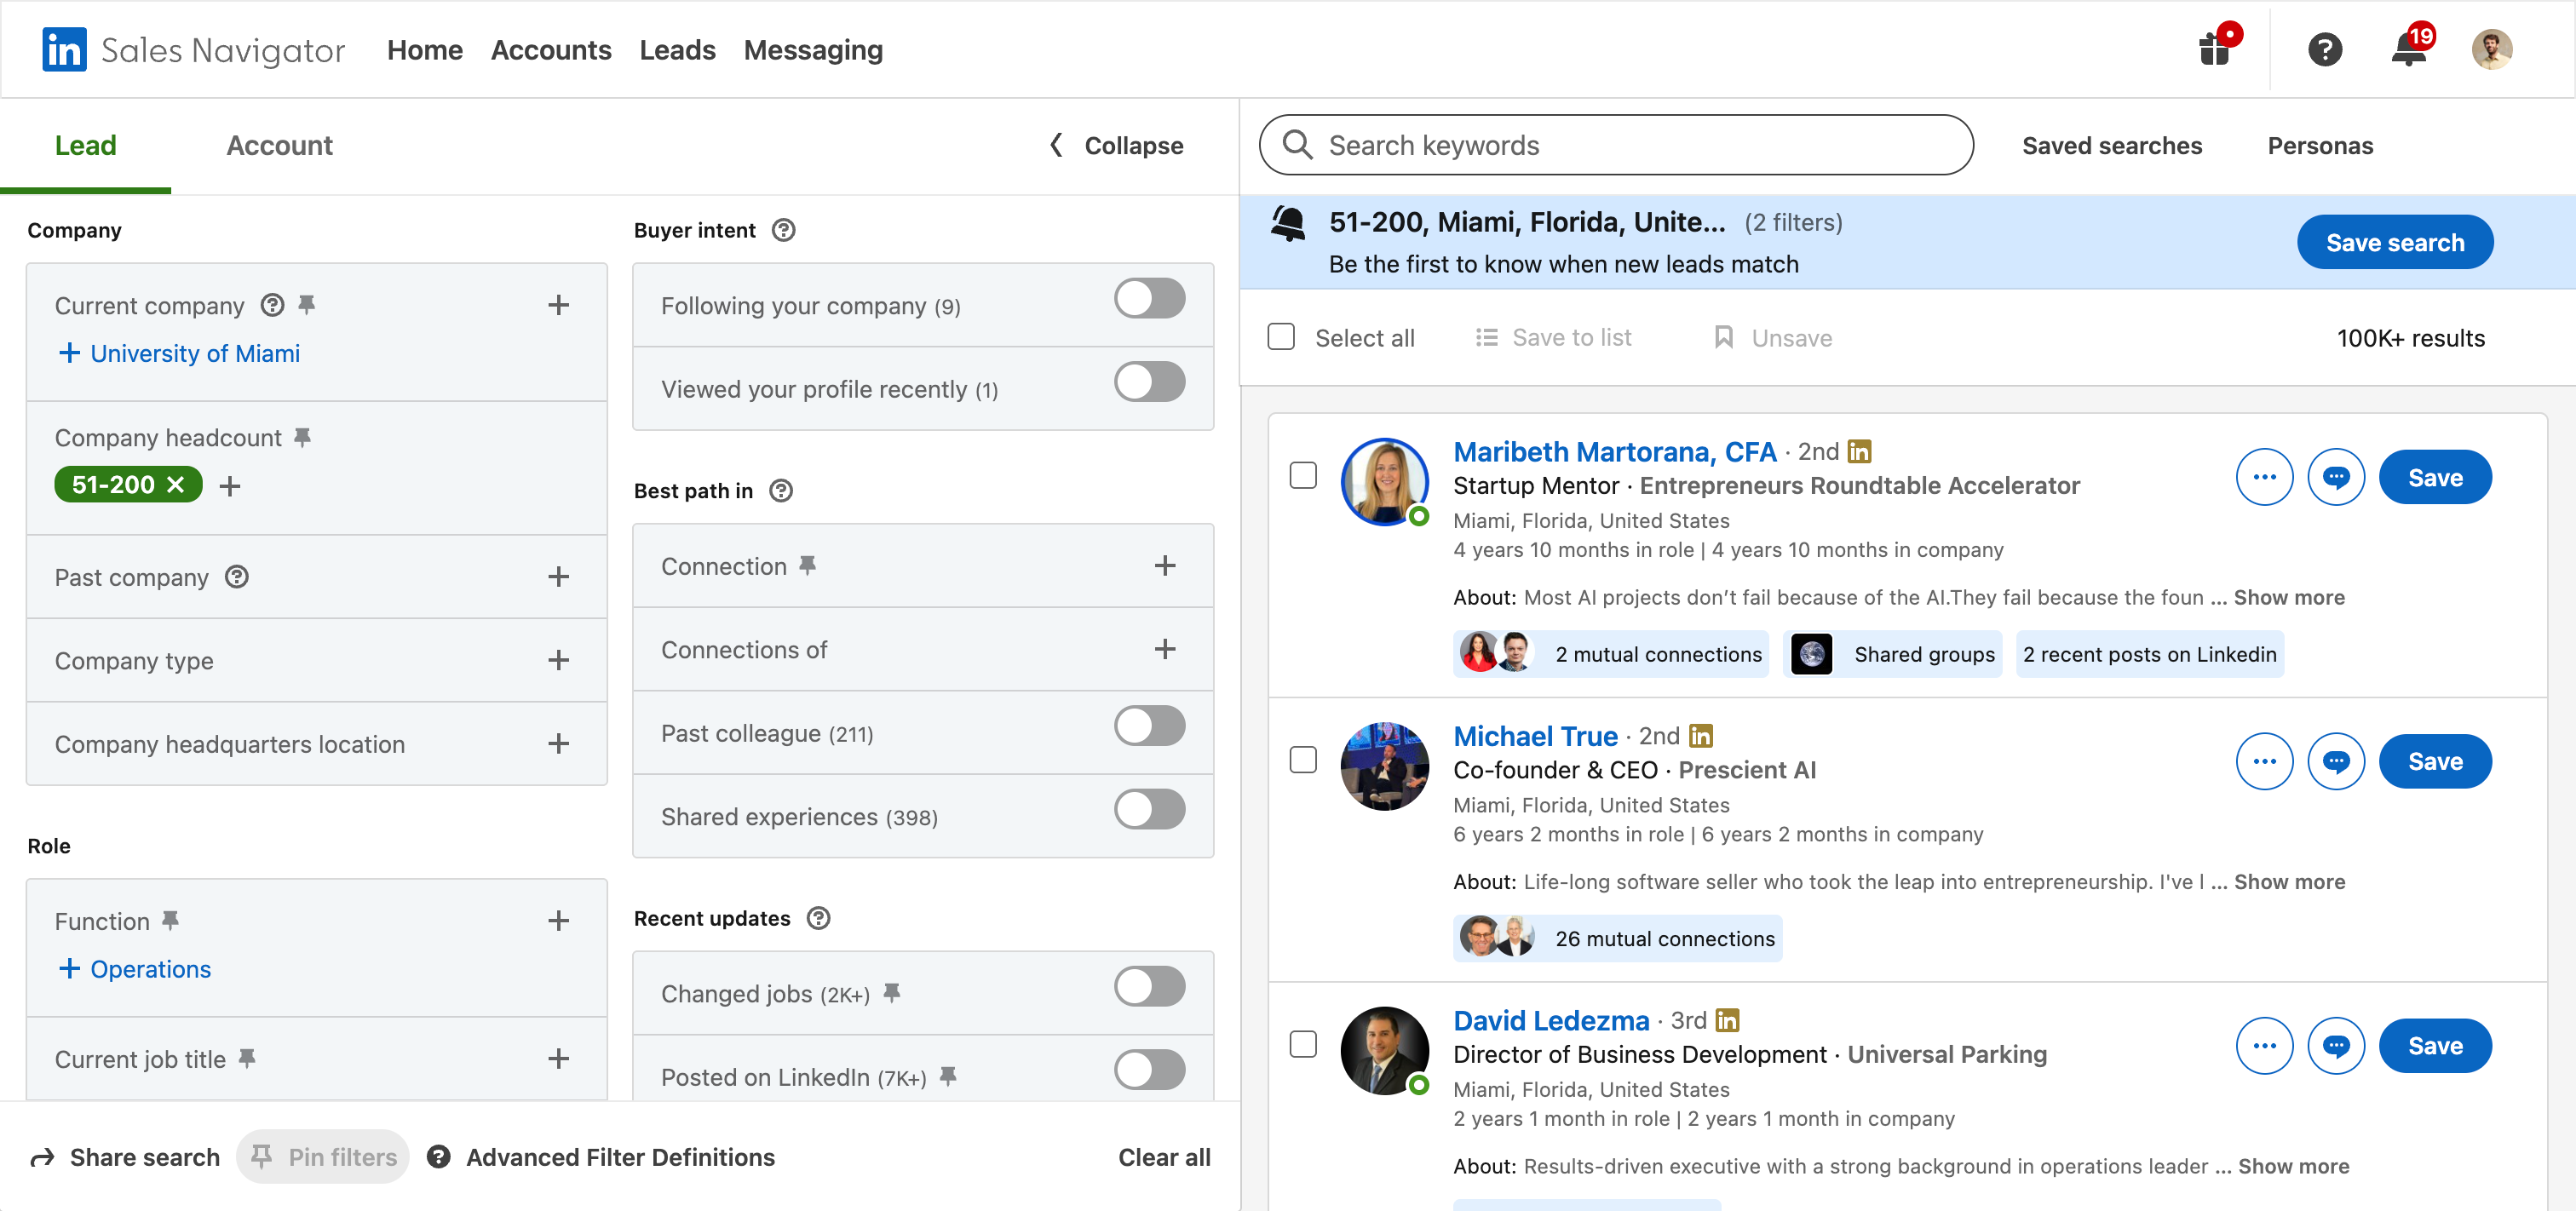The height and width of the screenshot is (1211, 2576).
Task: Turn on the Changed jobs switch
Action: [1149, 987]
